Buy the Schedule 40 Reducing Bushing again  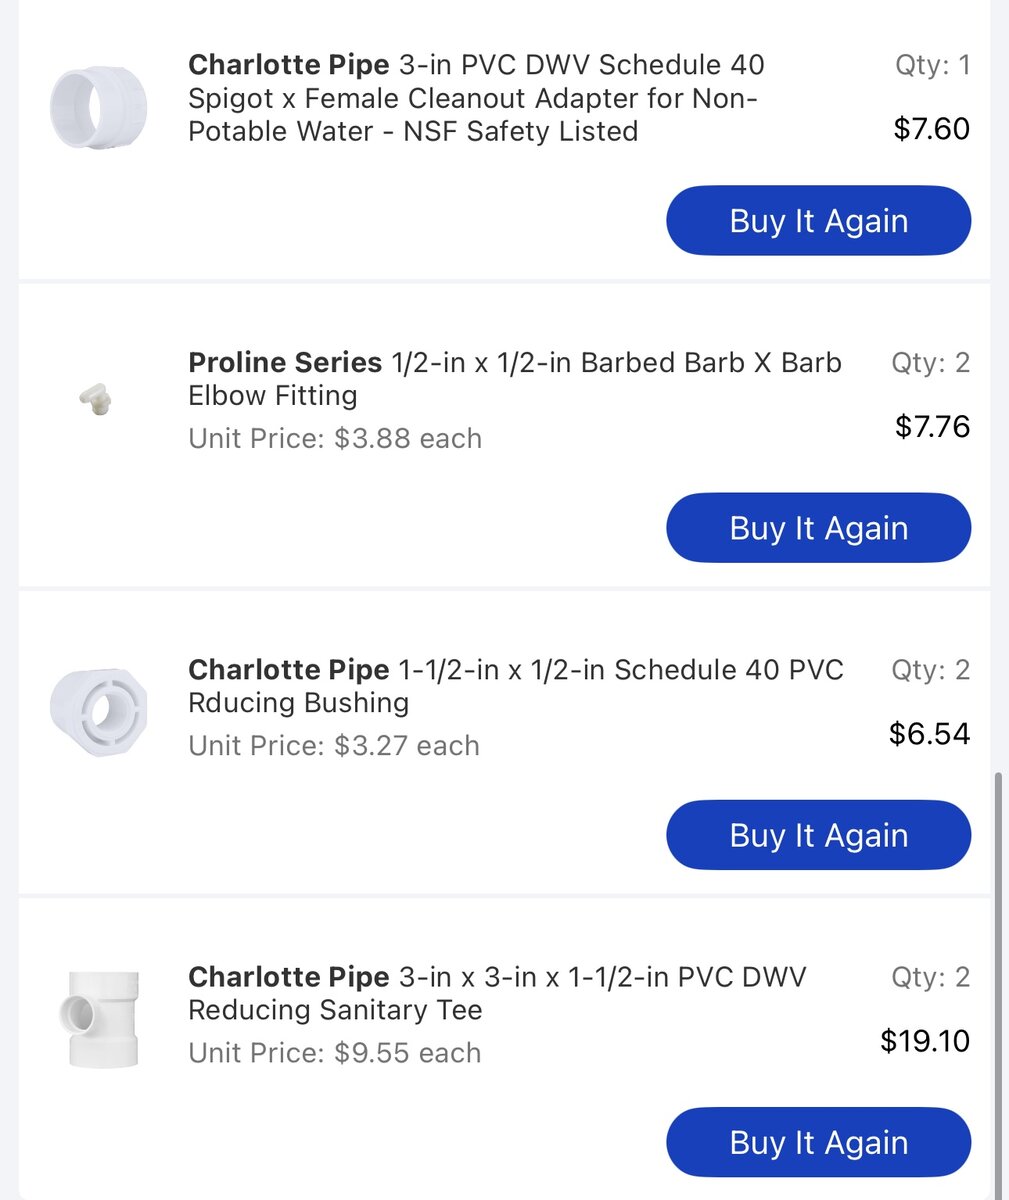tap(818, 834)
